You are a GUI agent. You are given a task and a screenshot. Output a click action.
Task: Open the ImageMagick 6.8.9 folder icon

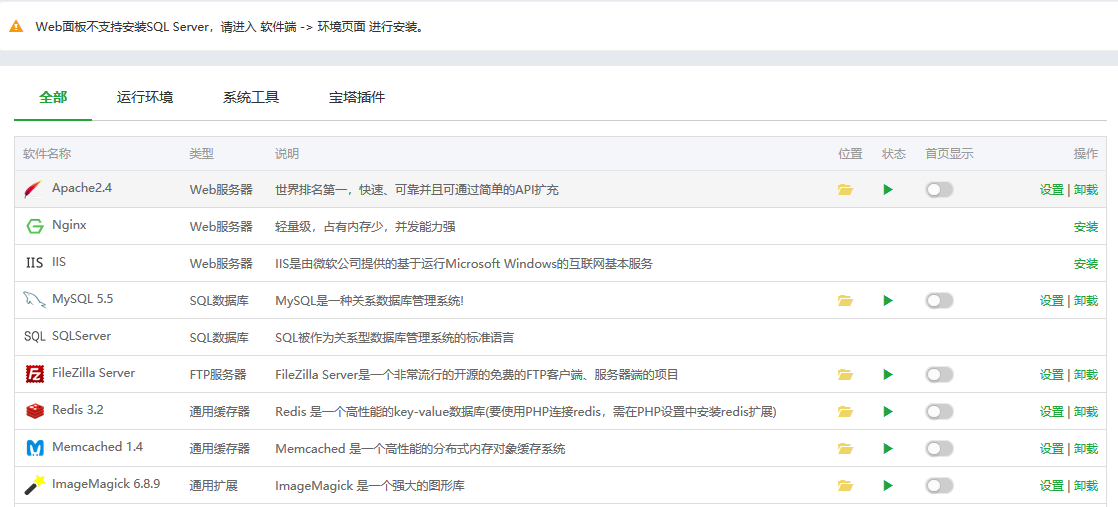(845, 486)
